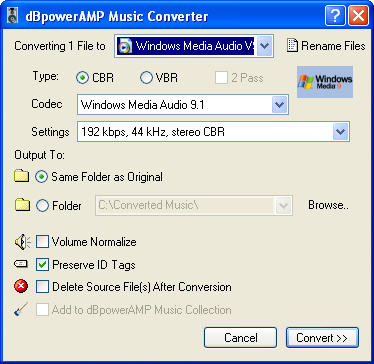Viewport: 374px width, 364px height.
Task: Click the 'Settings' label
Action: (50, 132)
